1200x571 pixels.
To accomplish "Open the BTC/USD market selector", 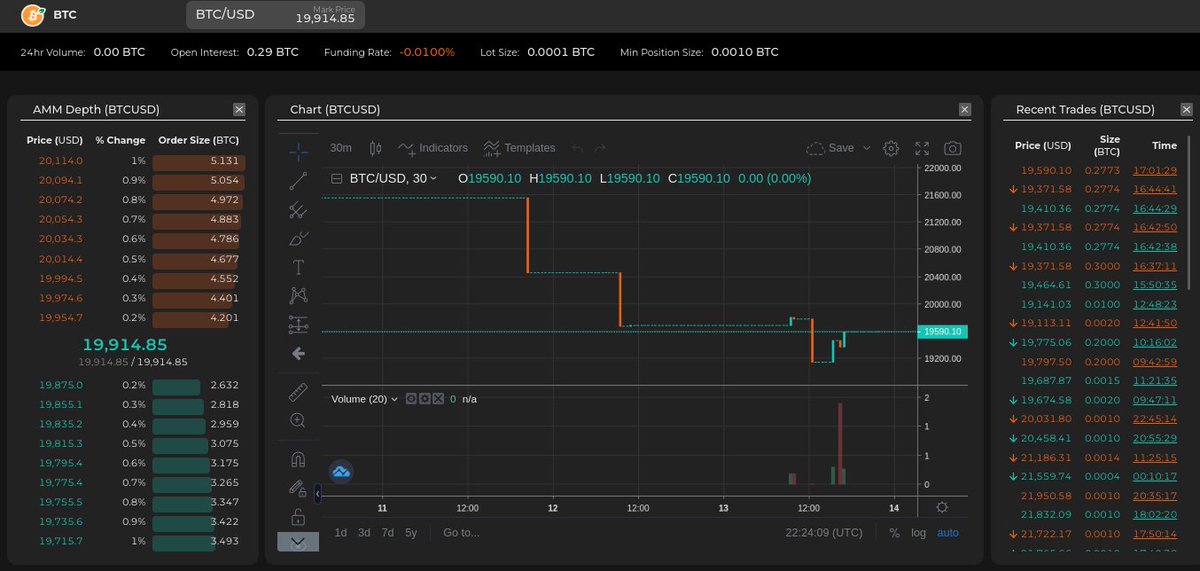I will (x=275, y=14).
